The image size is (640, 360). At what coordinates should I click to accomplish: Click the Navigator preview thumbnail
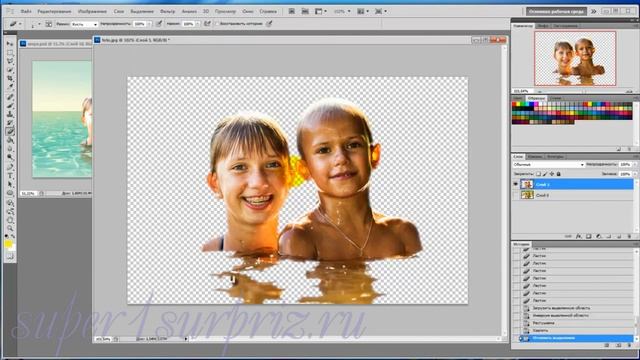(x=575, y=58)
